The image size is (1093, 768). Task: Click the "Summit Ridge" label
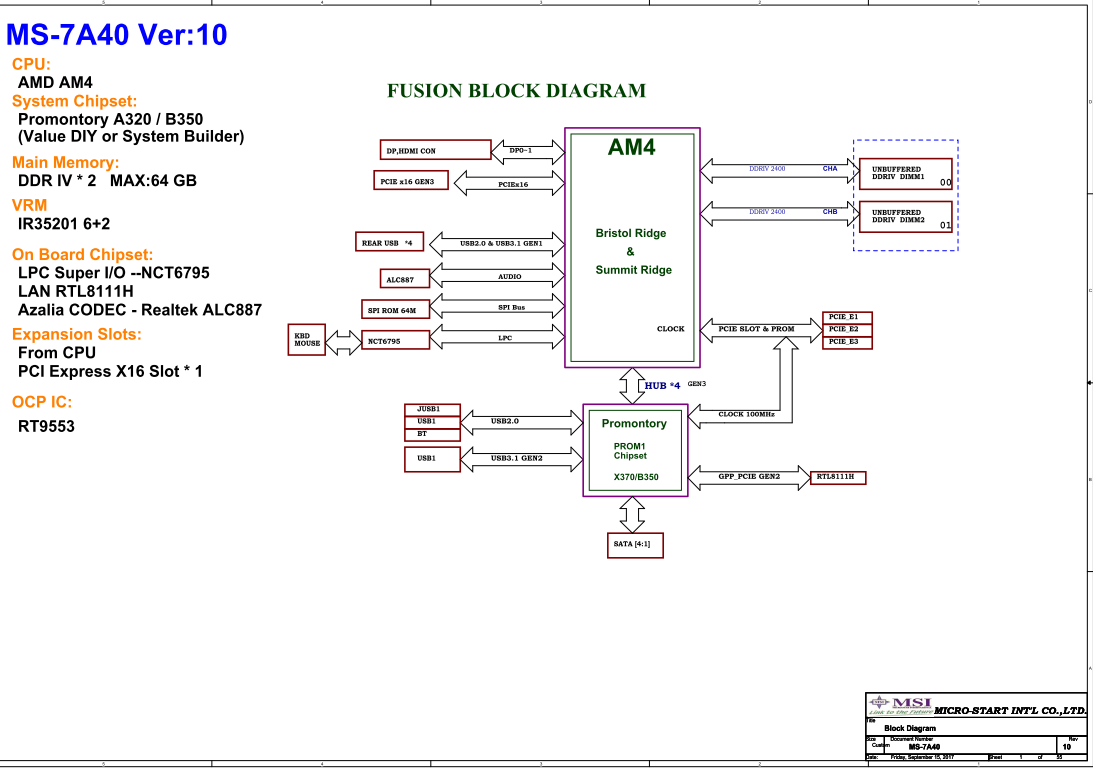coord(634,270)
